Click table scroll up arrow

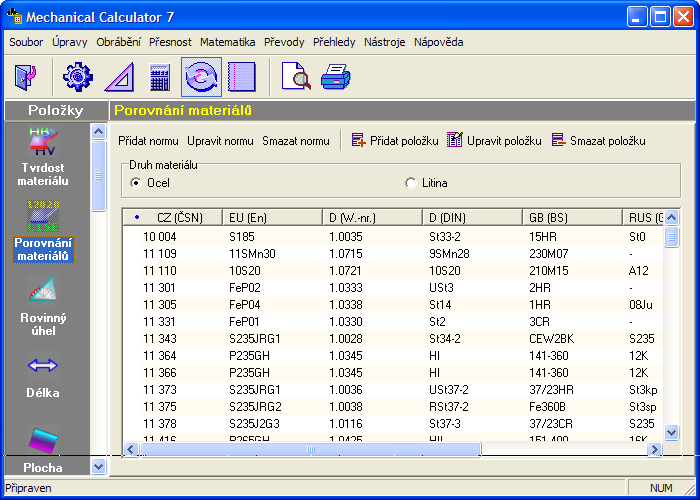coord(671,217)
